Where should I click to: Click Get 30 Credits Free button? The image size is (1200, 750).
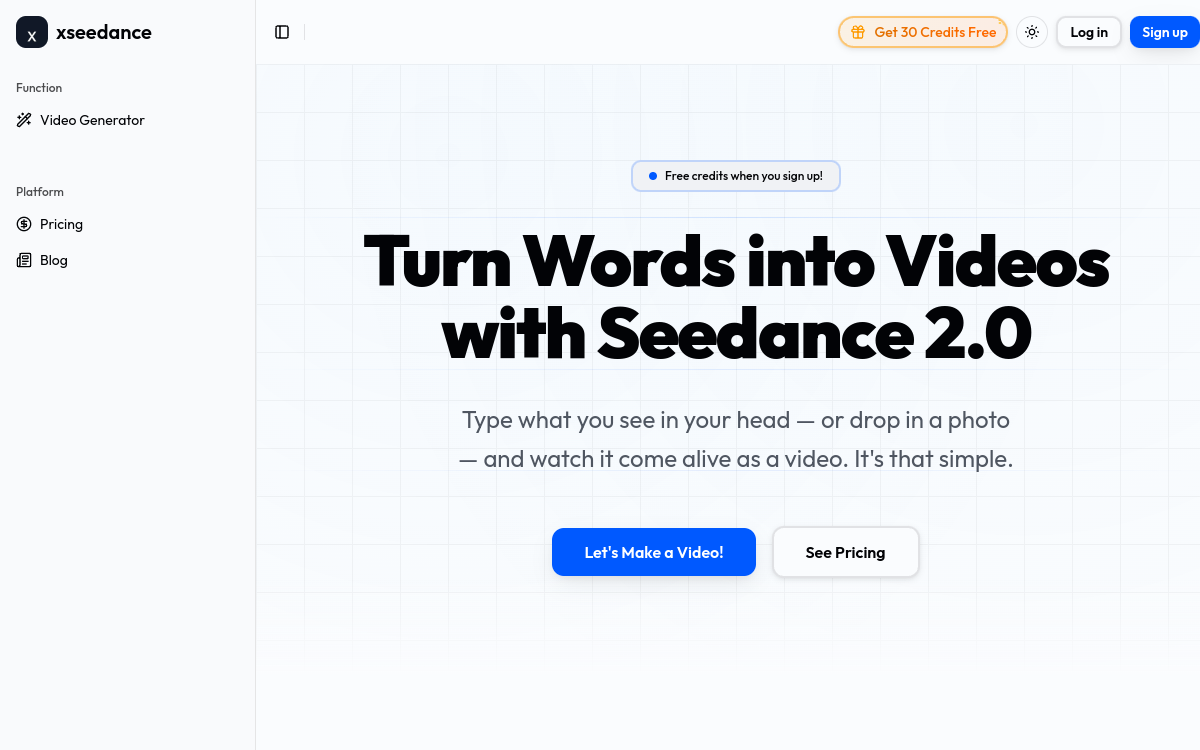pyautogui.click(x=923, y=32)
